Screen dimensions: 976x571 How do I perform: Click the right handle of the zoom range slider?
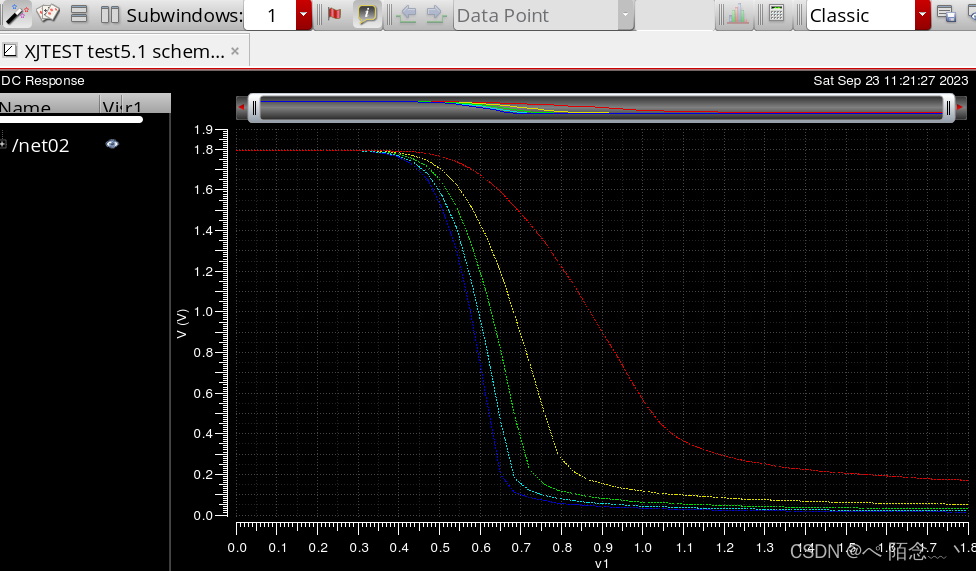(x=949, y=108)
